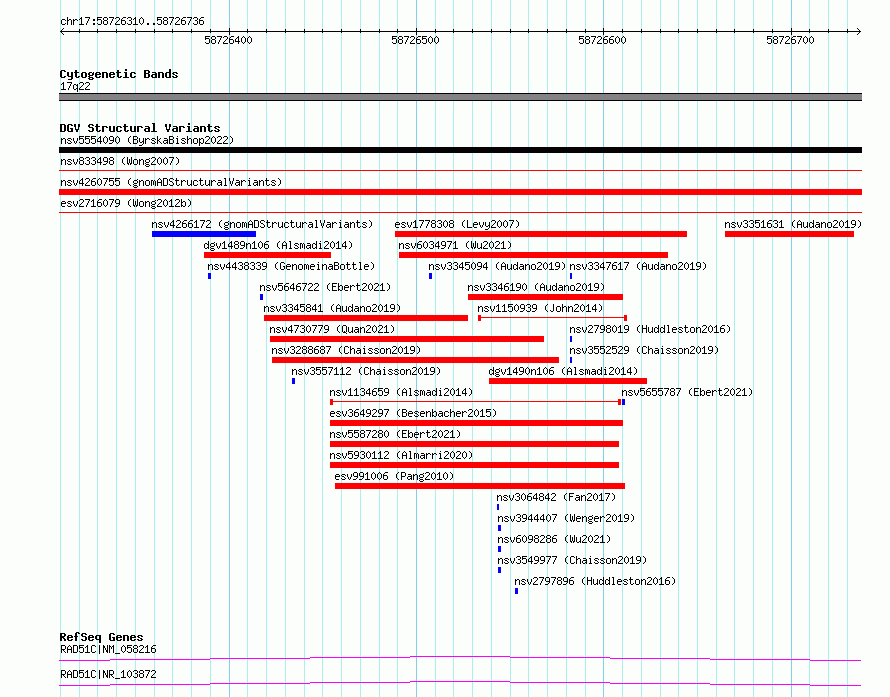Open the nsv2798019 (Huddleston2016) label

coord(650,329)
